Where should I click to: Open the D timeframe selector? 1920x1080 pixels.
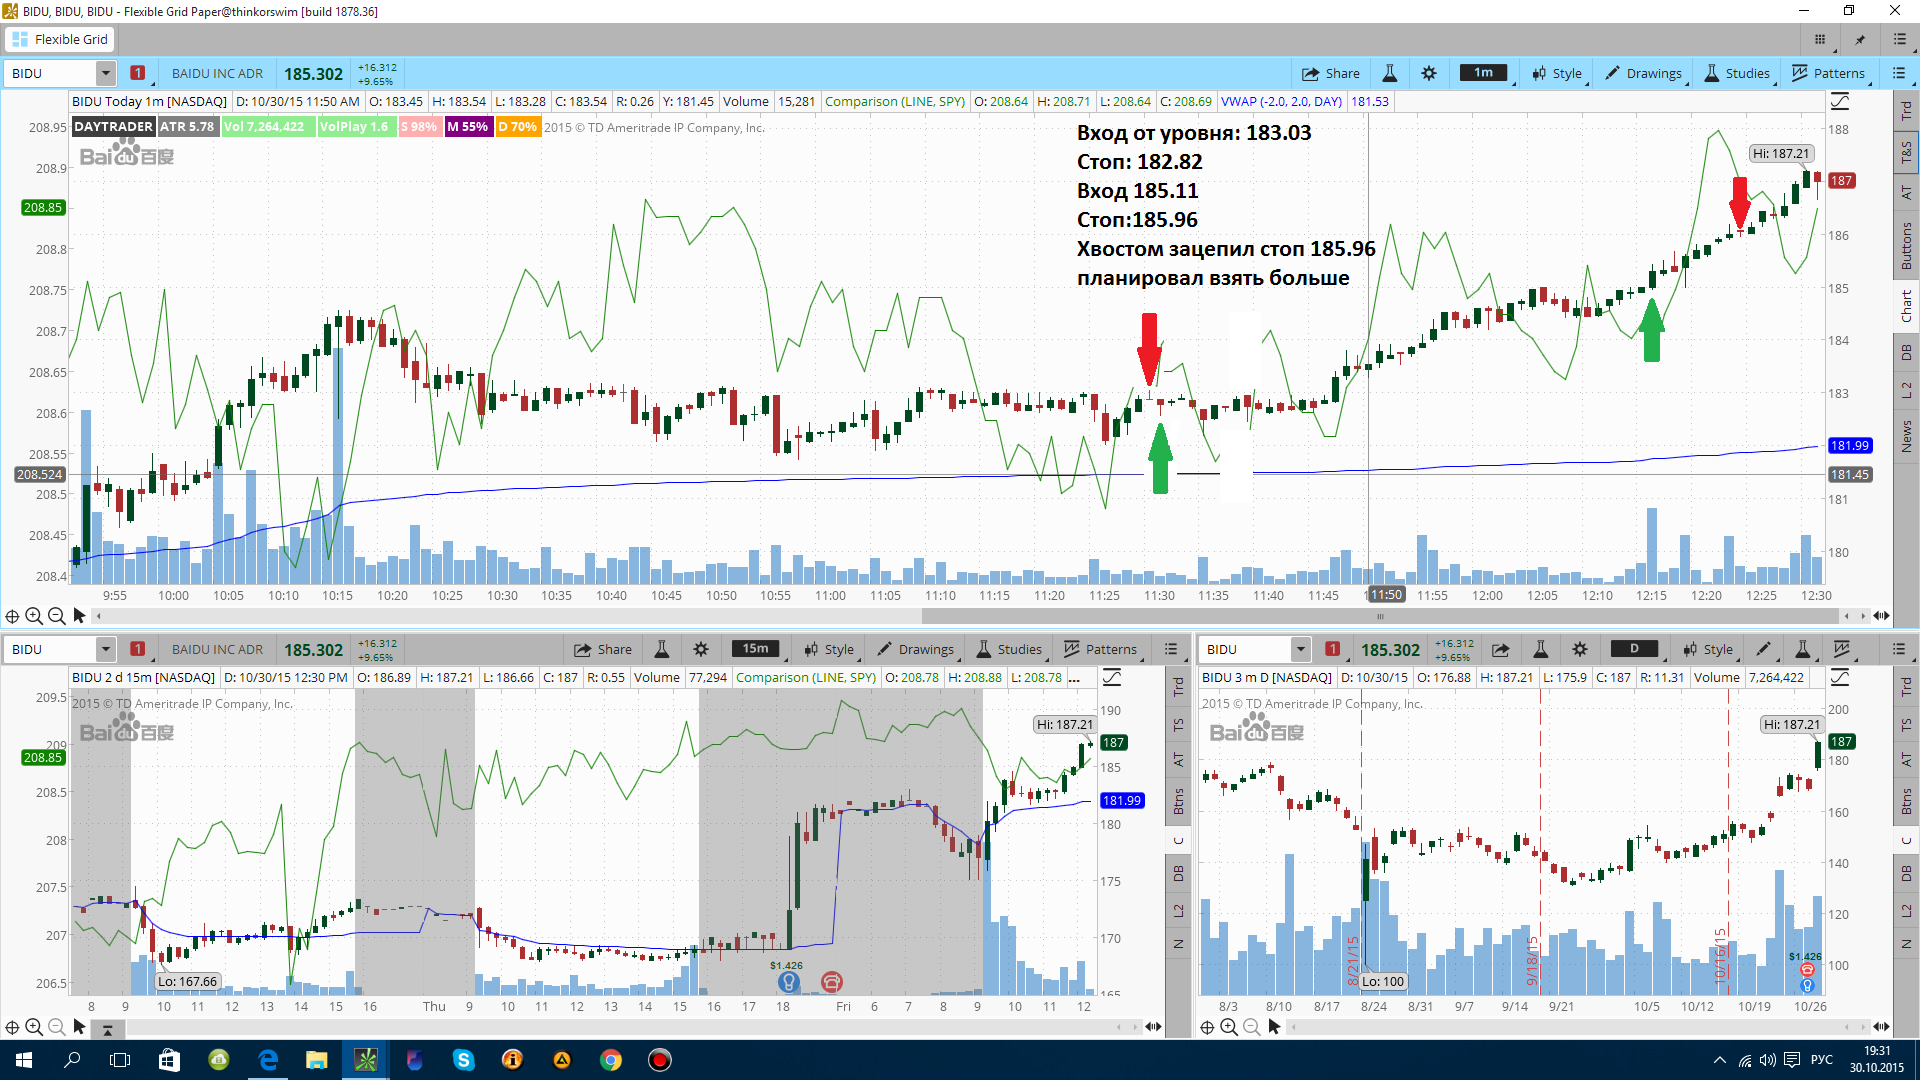(x=1635, y=649)
